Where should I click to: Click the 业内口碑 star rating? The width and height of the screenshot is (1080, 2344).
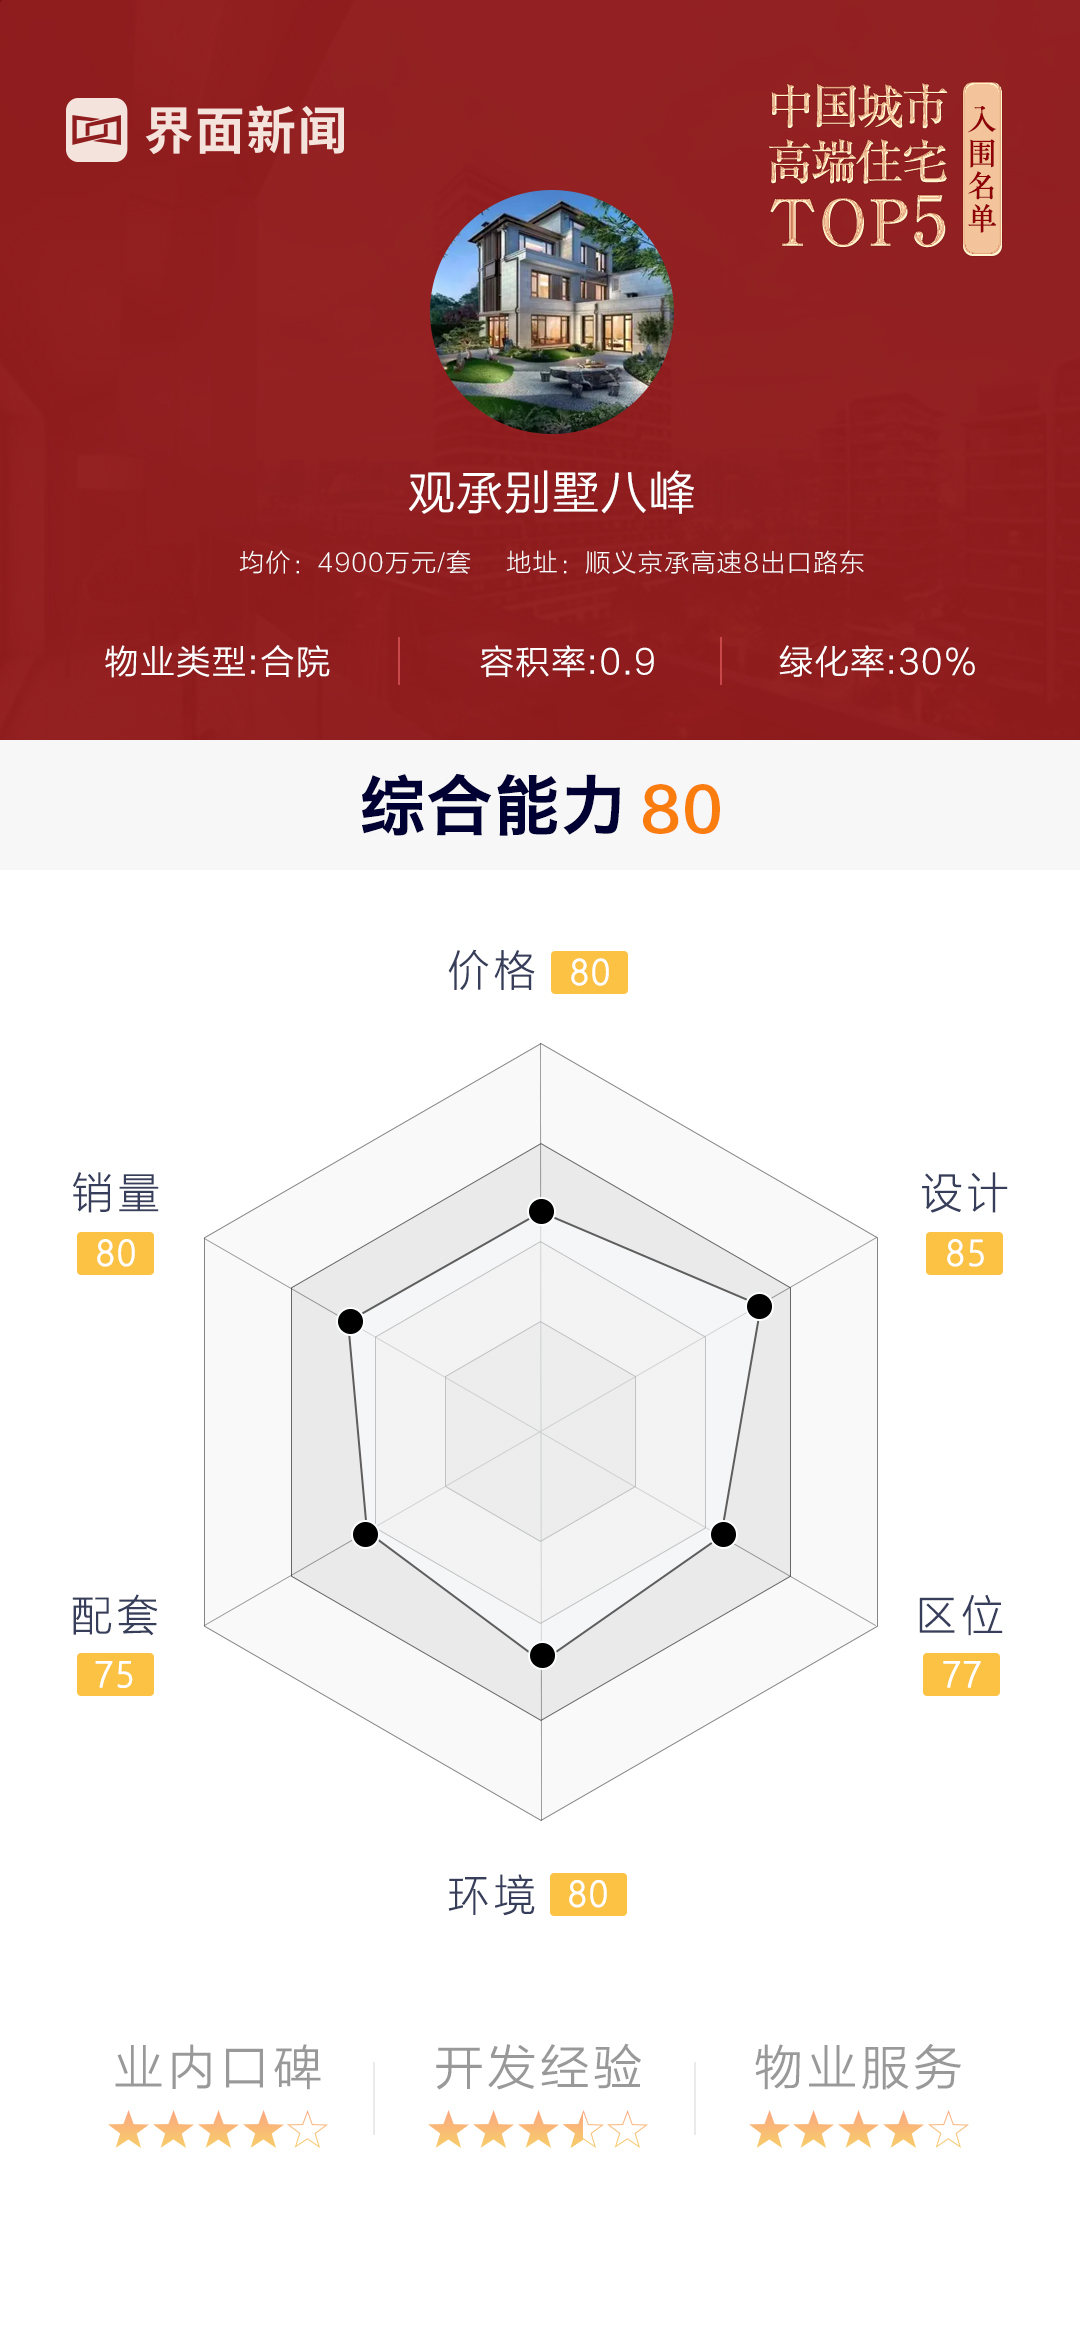[218, 2130]
